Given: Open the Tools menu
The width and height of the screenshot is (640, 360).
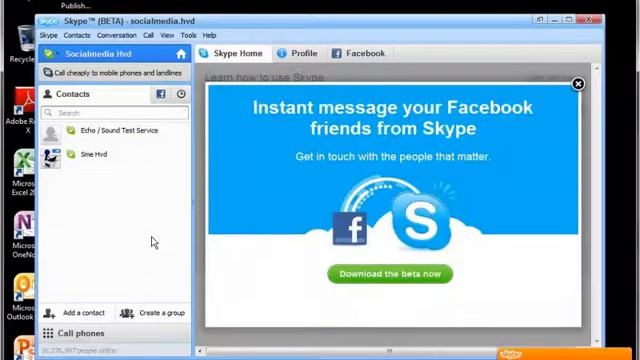Looking at the screenshot, I should [x=188, y=36].
